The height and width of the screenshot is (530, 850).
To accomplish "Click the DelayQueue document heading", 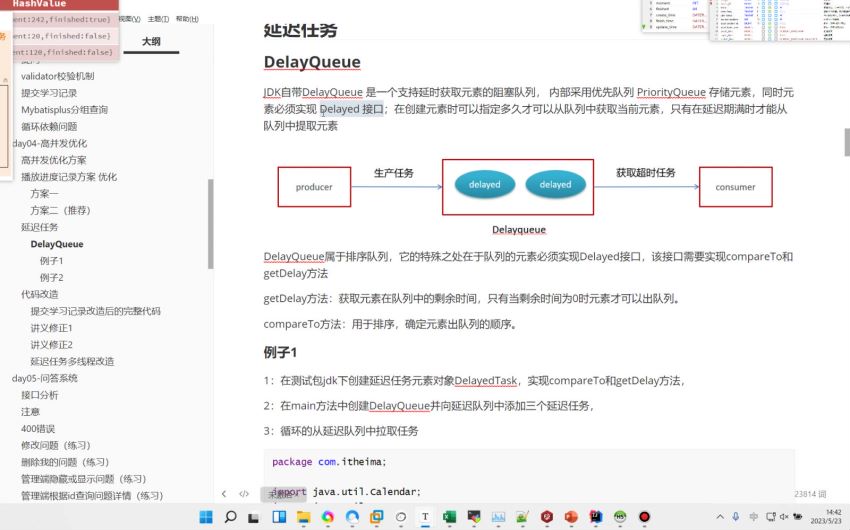I will tap(312, 62).
